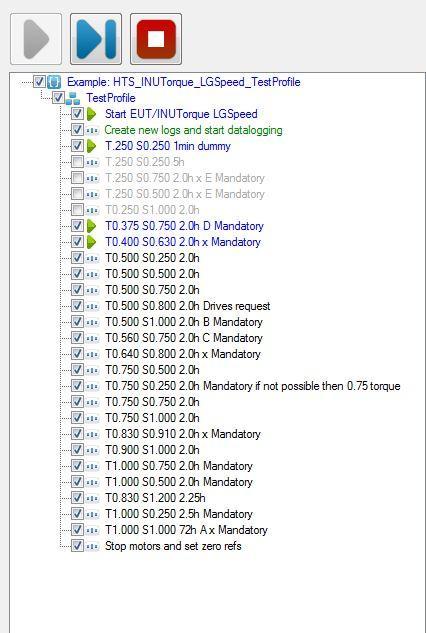Click step icon of Stop motors row
The width and height of the screenshot is (426, 633).
(x=92, y=546)
